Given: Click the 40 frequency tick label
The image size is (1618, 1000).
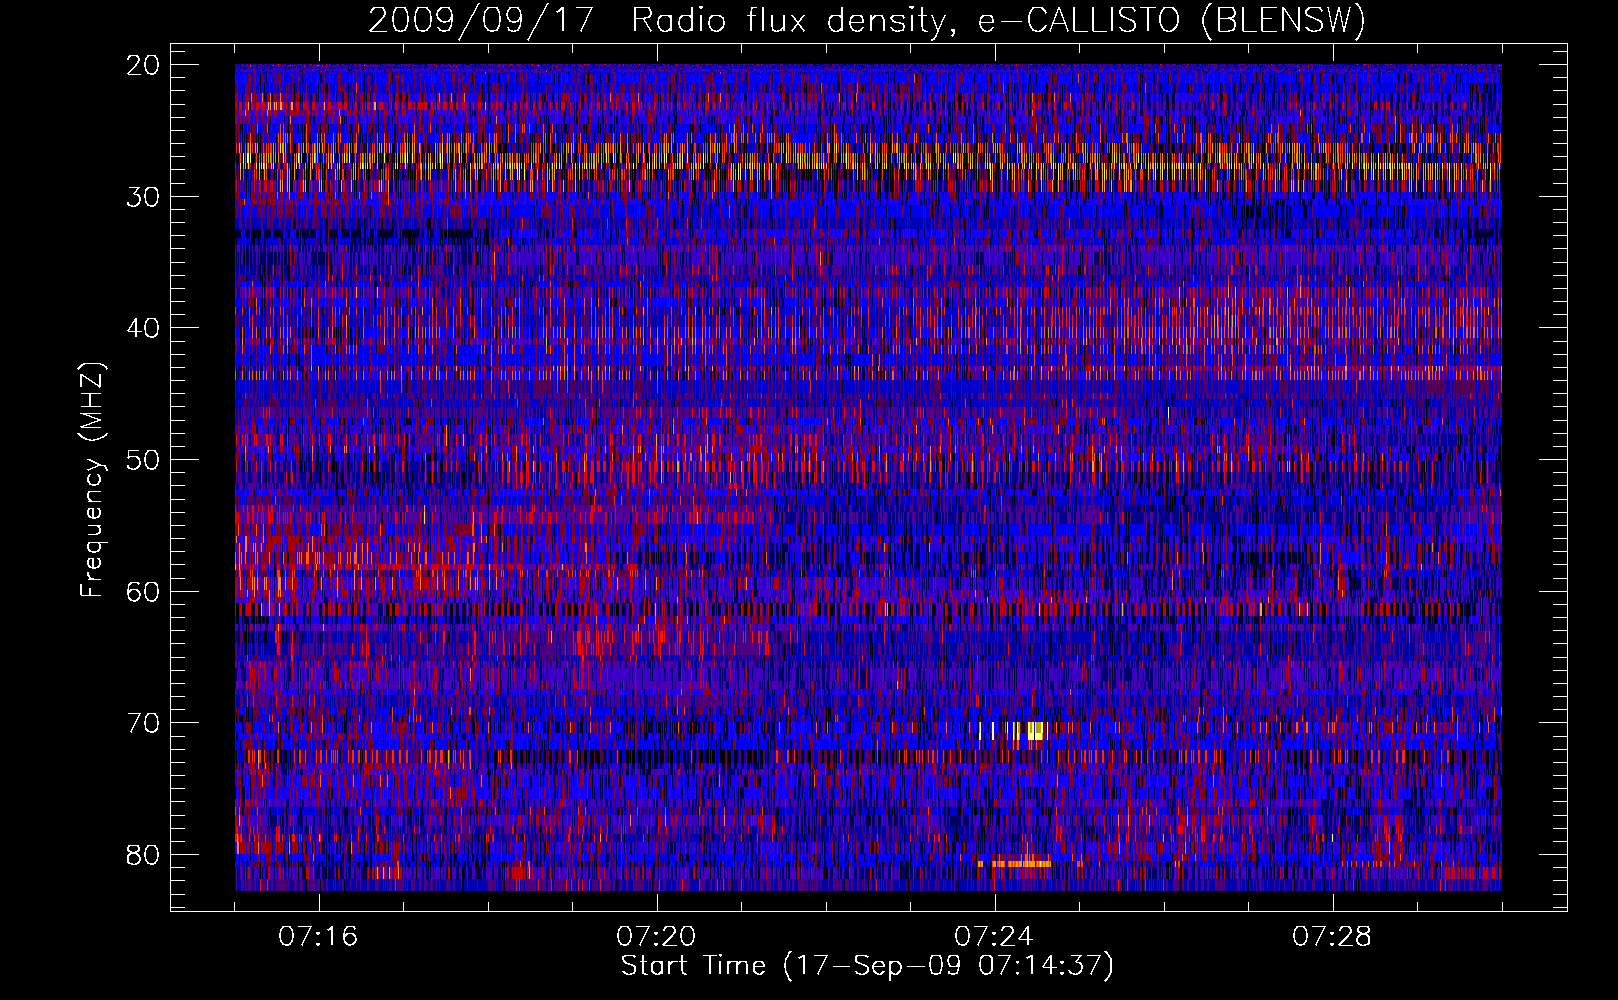Looking at the screenshot, I should pyautogui.click(x=144, y=328).
